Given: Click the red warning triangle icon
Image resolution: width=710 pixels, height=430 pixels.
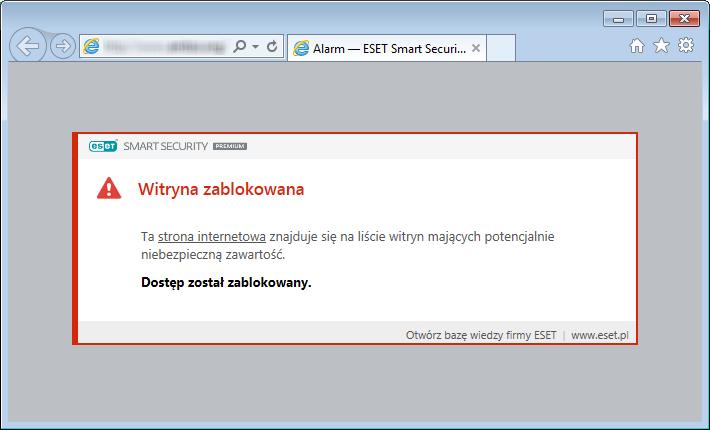Looking at the screenshot, I should click(109, 188).
